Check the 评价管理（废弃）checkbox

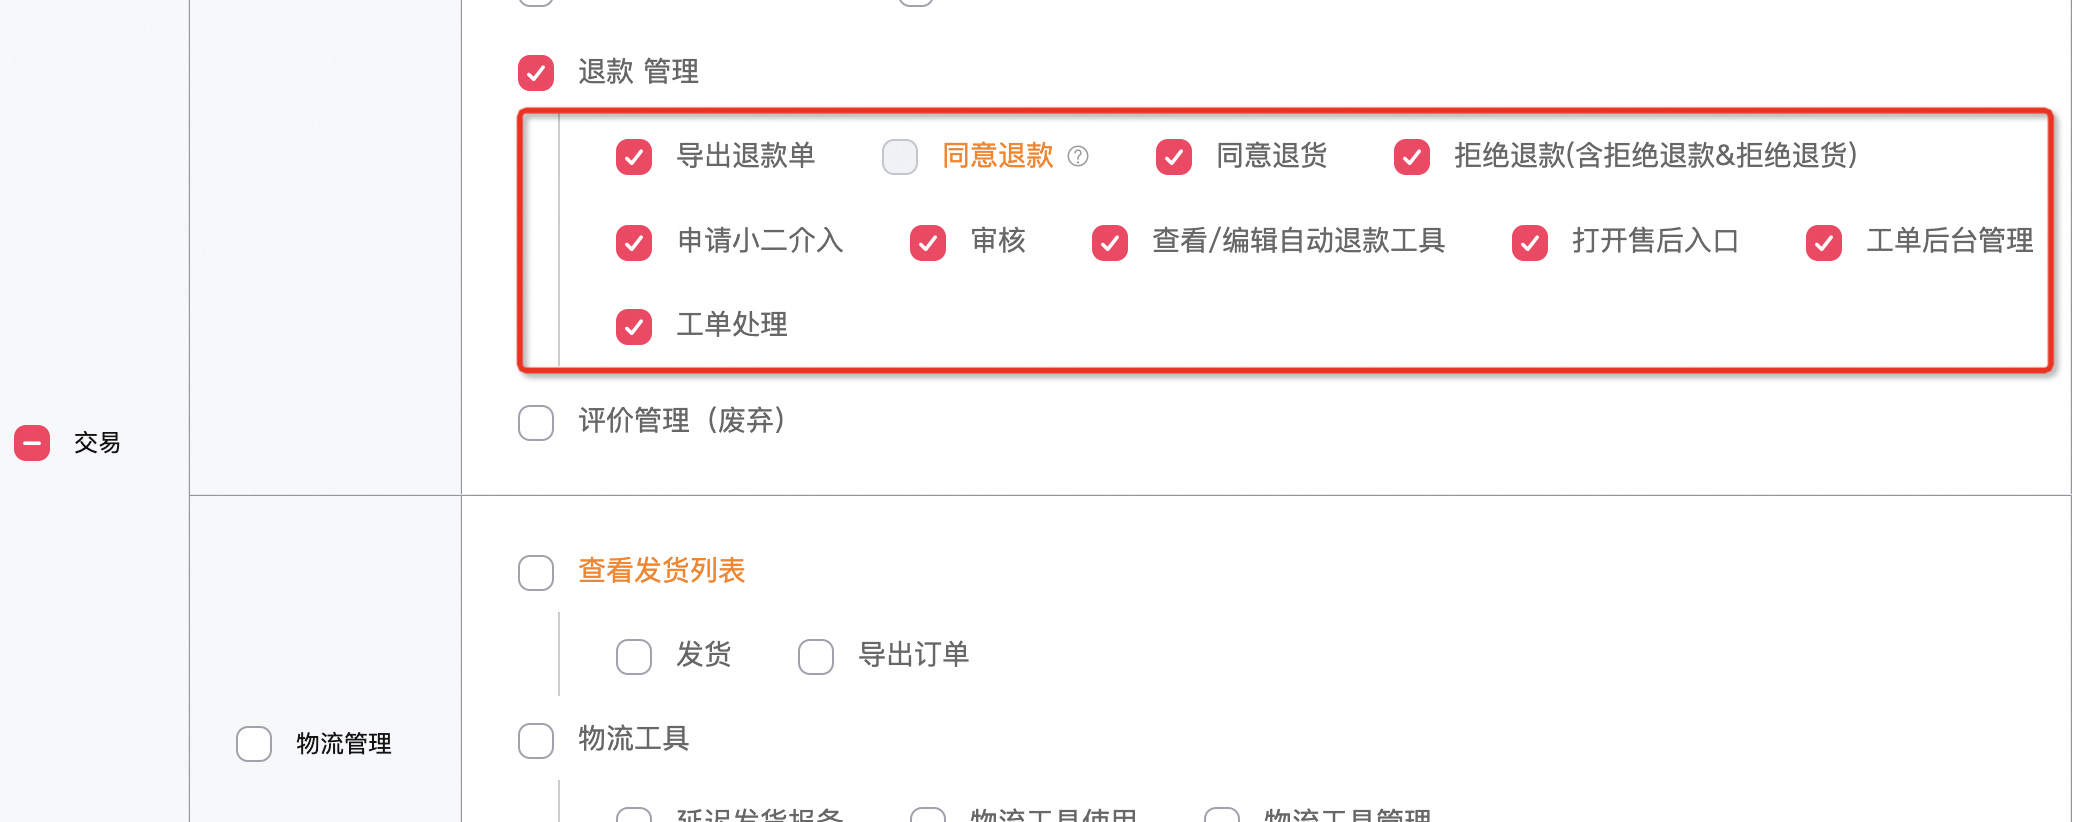[536, 422]
